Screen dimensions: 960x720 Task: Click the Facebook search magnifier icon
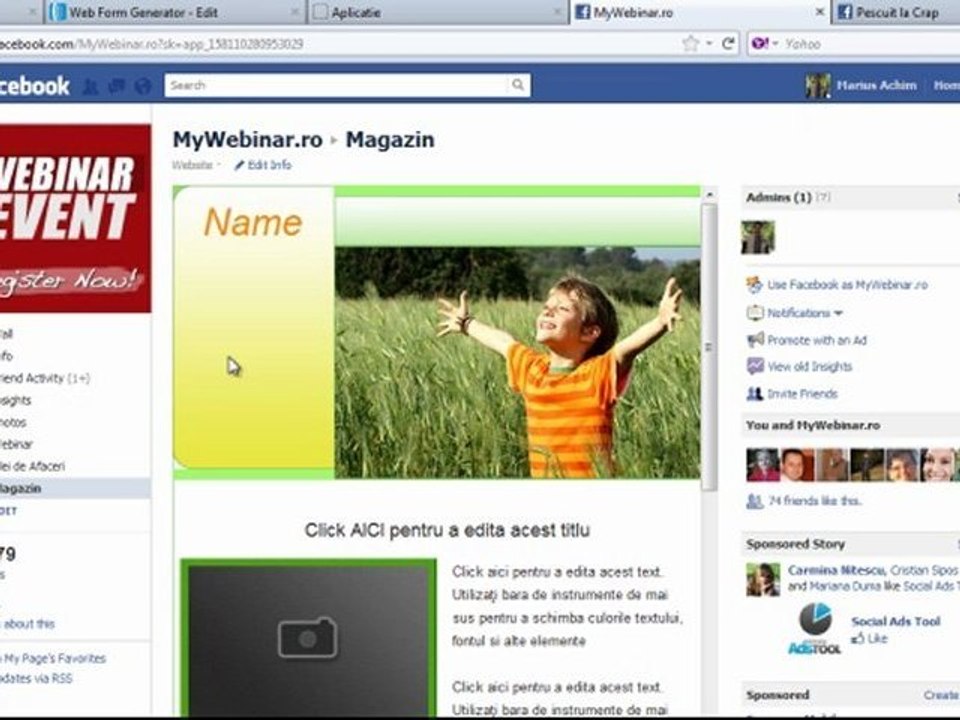(518, 85)
